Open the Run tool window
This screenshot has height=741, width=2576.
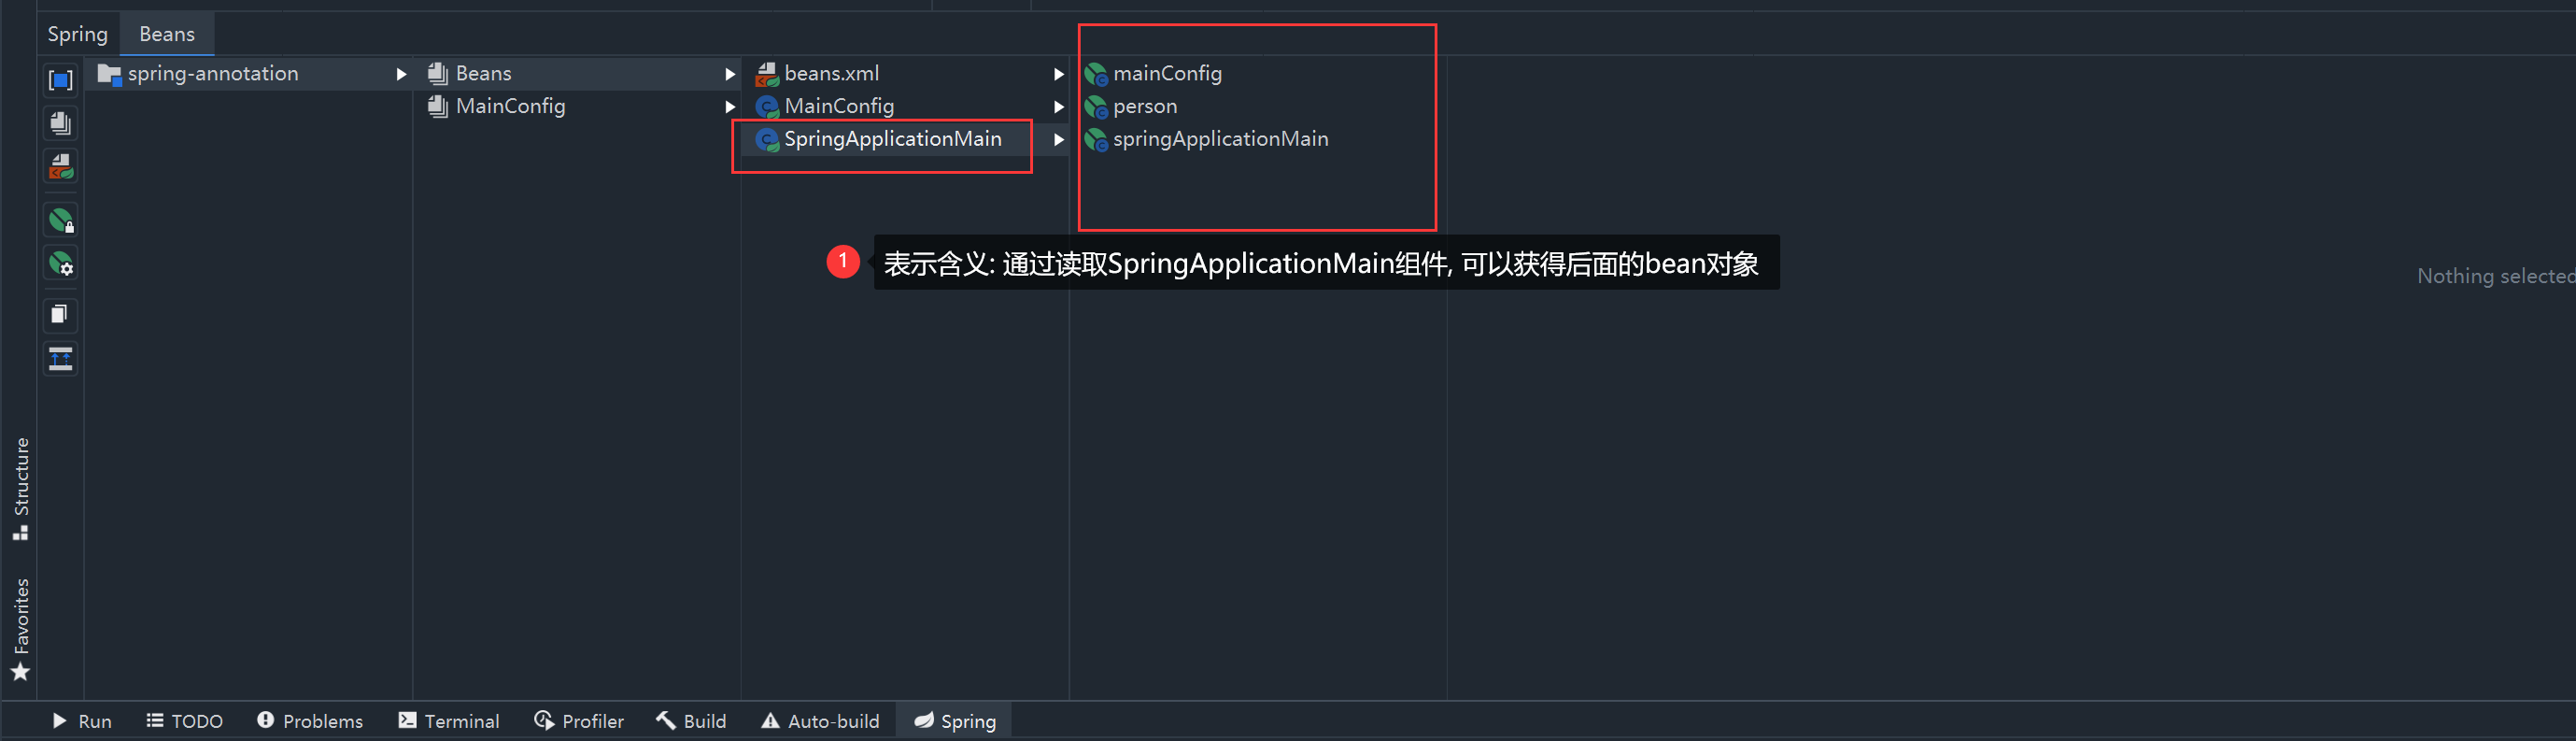coord(82,721)
